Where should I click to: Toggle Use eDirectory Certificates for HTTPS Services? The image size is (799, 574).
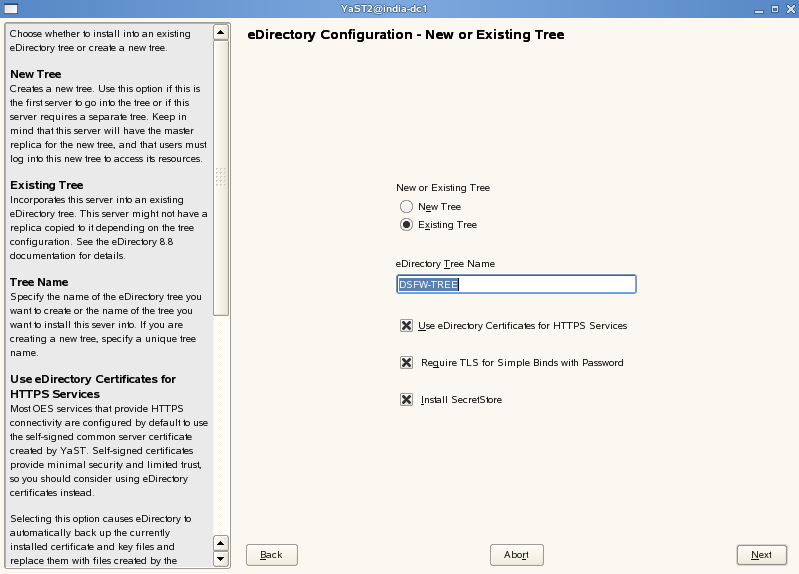[x=406, y=325]
